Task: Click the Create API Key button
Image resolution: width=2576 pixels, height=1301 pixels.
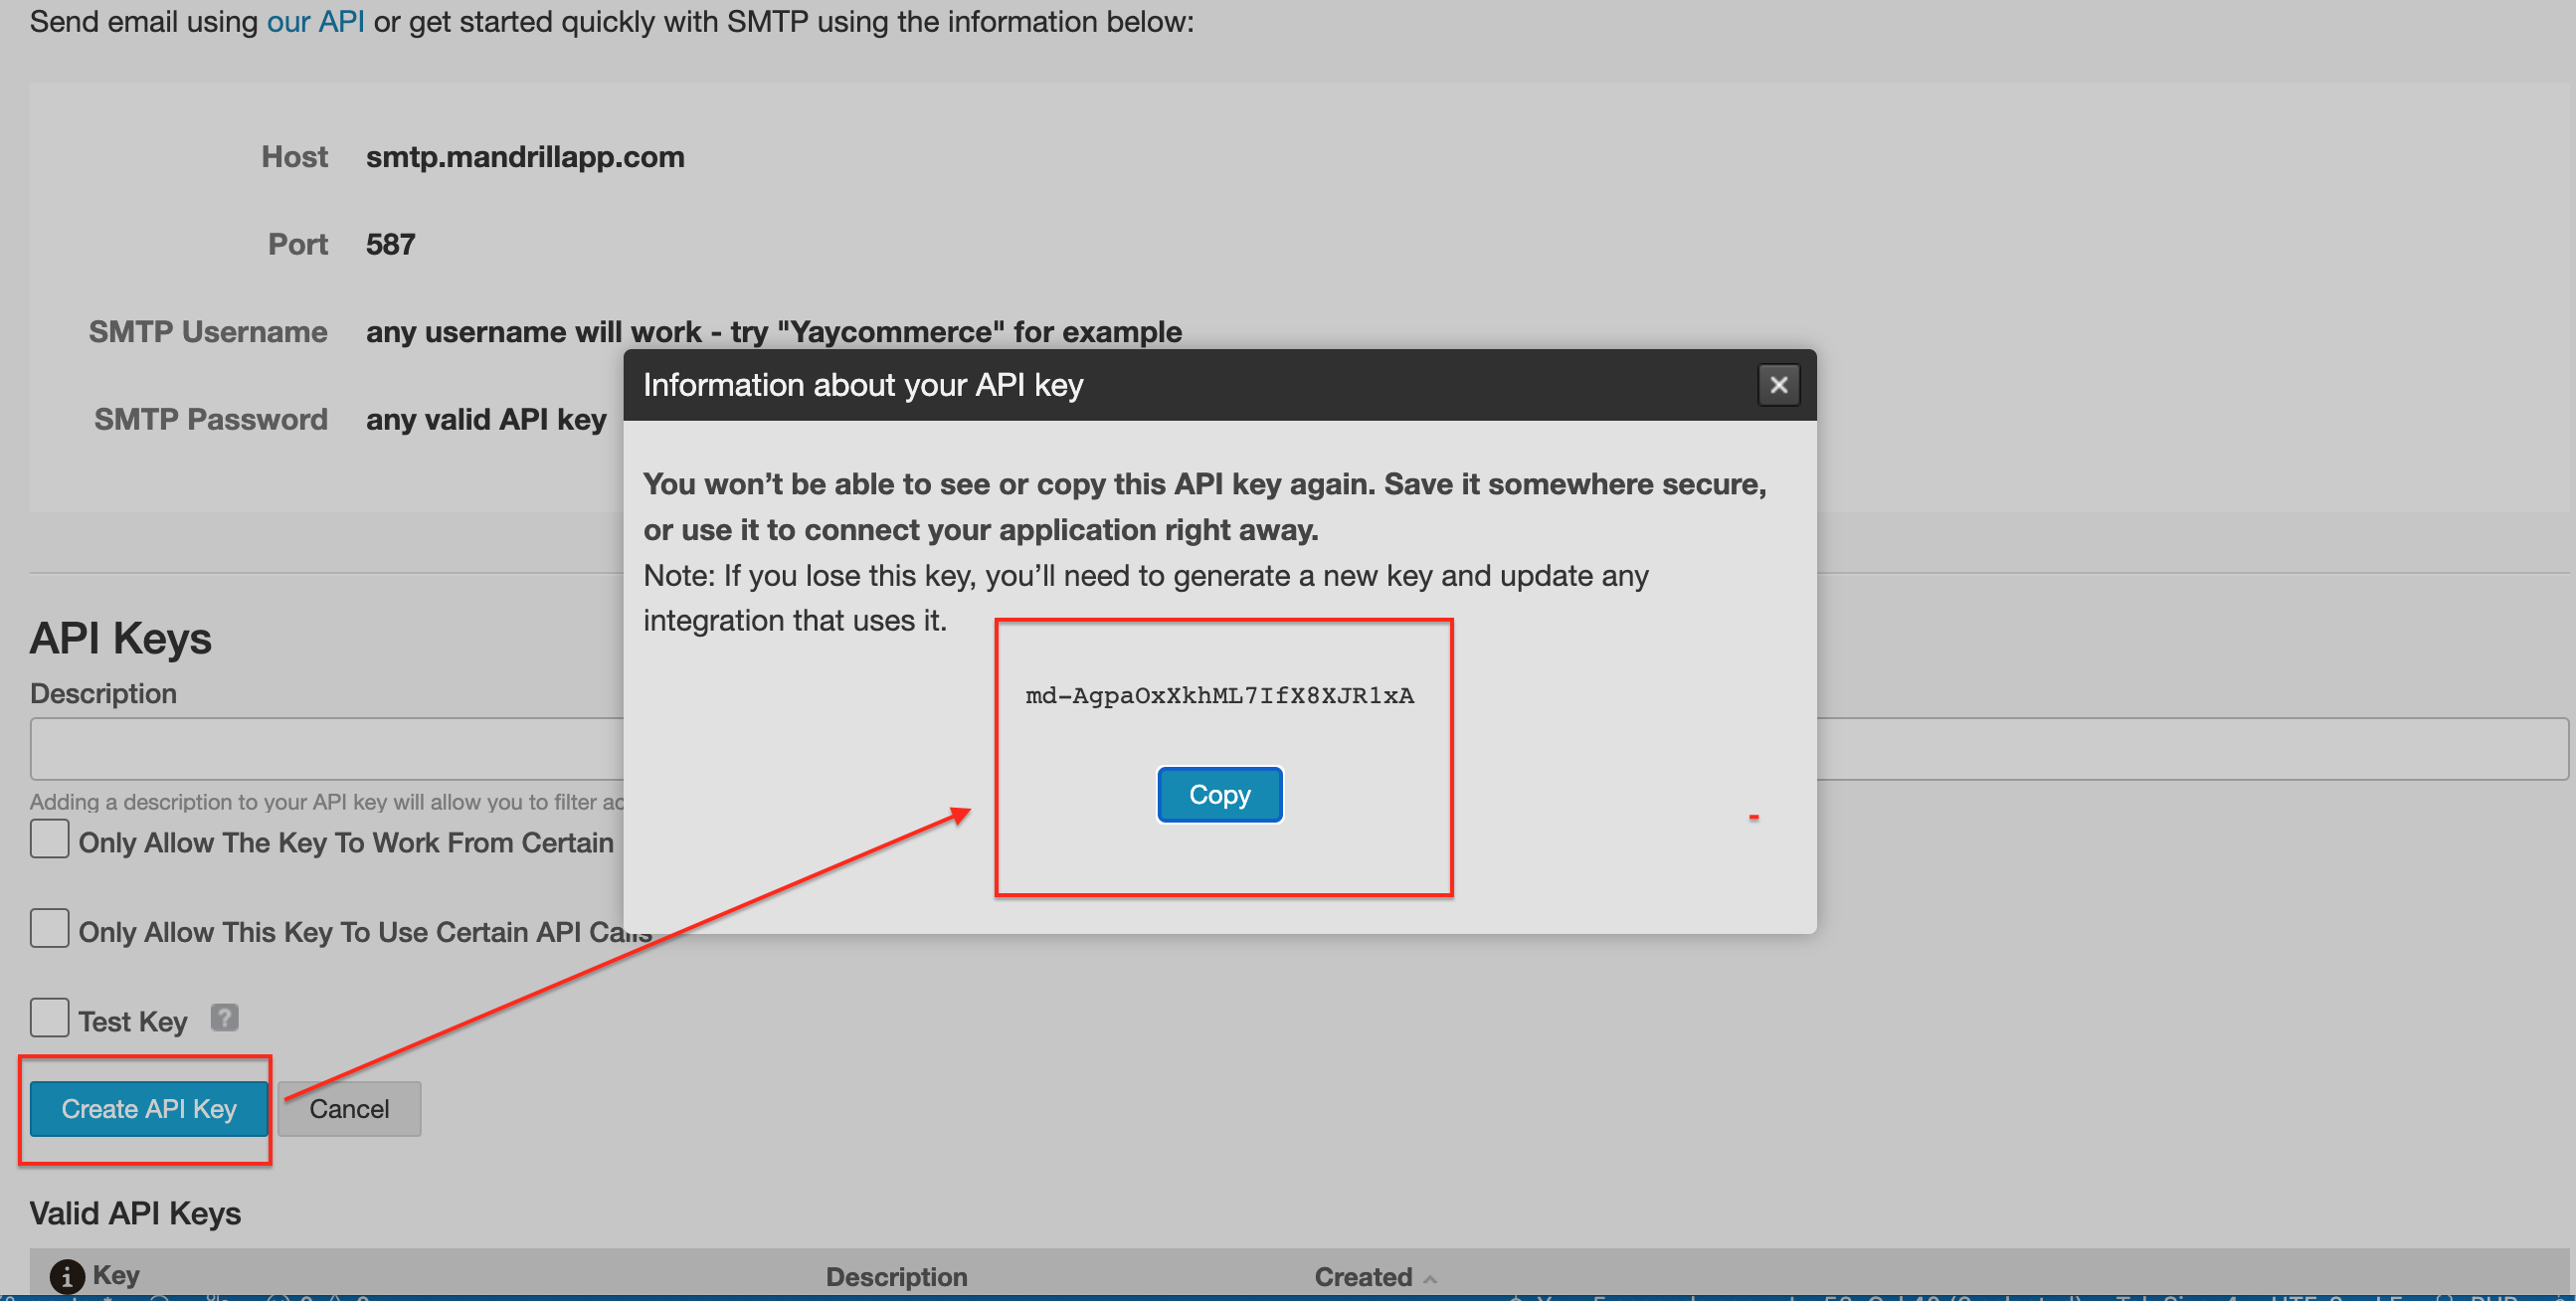Action: coord(148,1108)
